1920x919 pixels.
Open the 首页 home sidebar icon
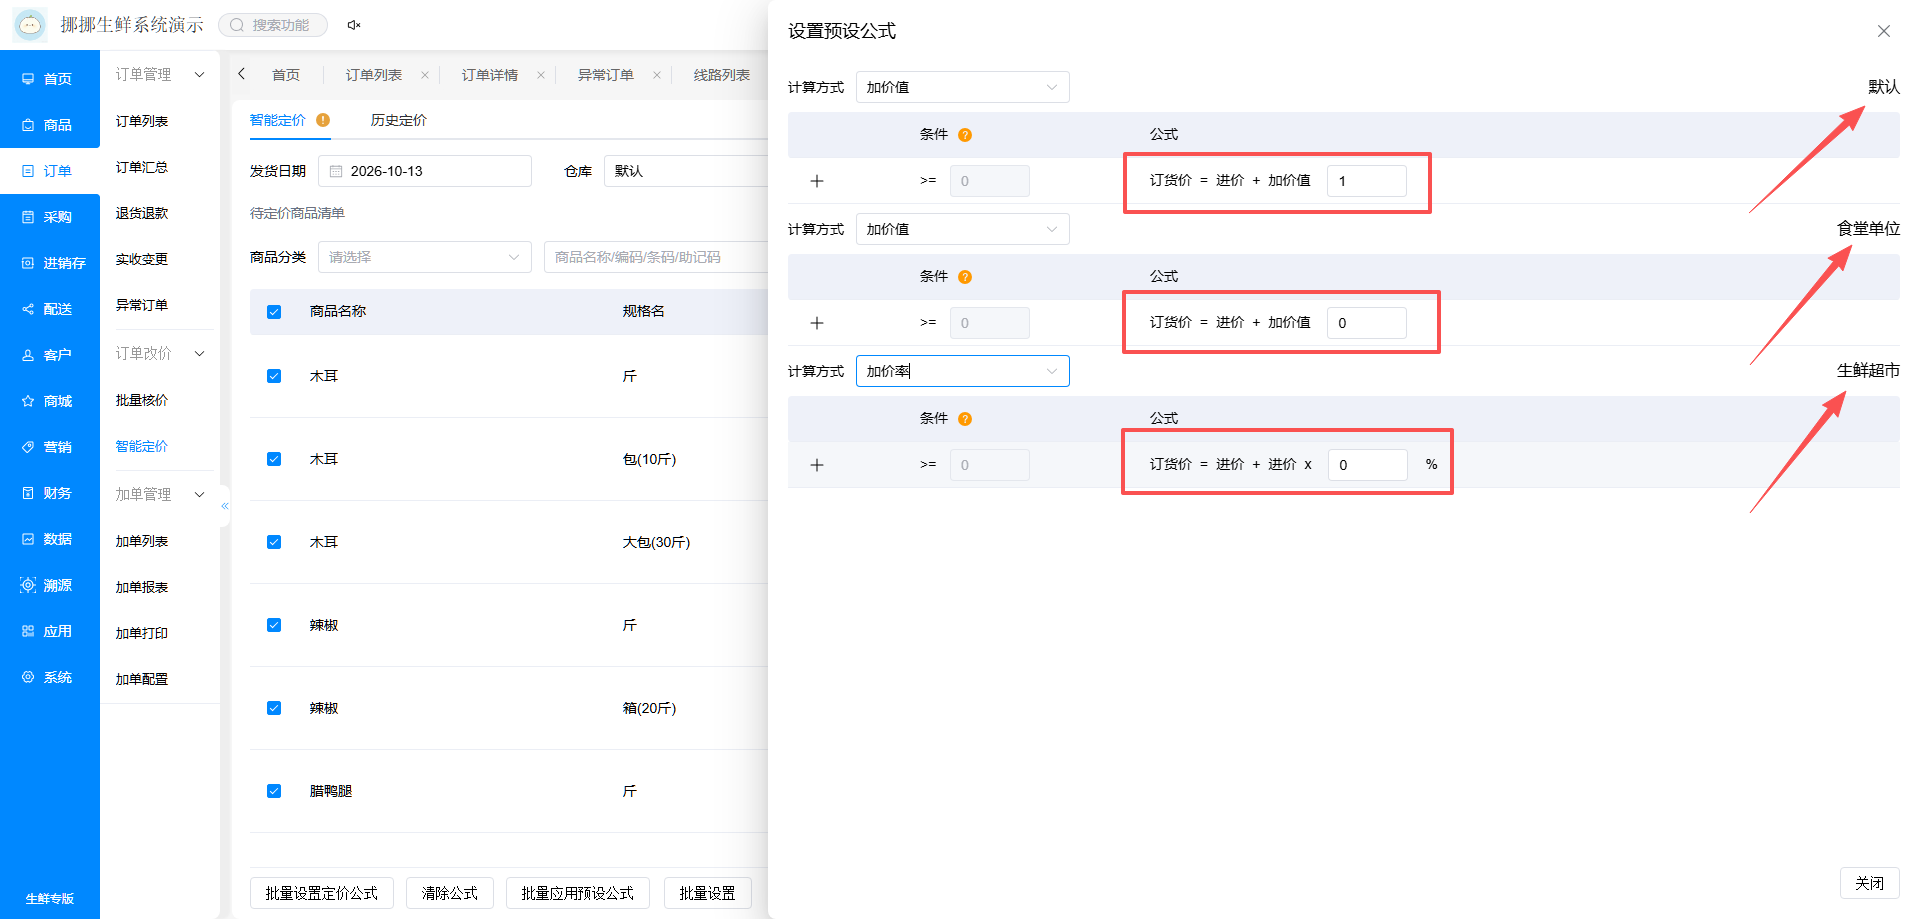(x=28, y=79)
